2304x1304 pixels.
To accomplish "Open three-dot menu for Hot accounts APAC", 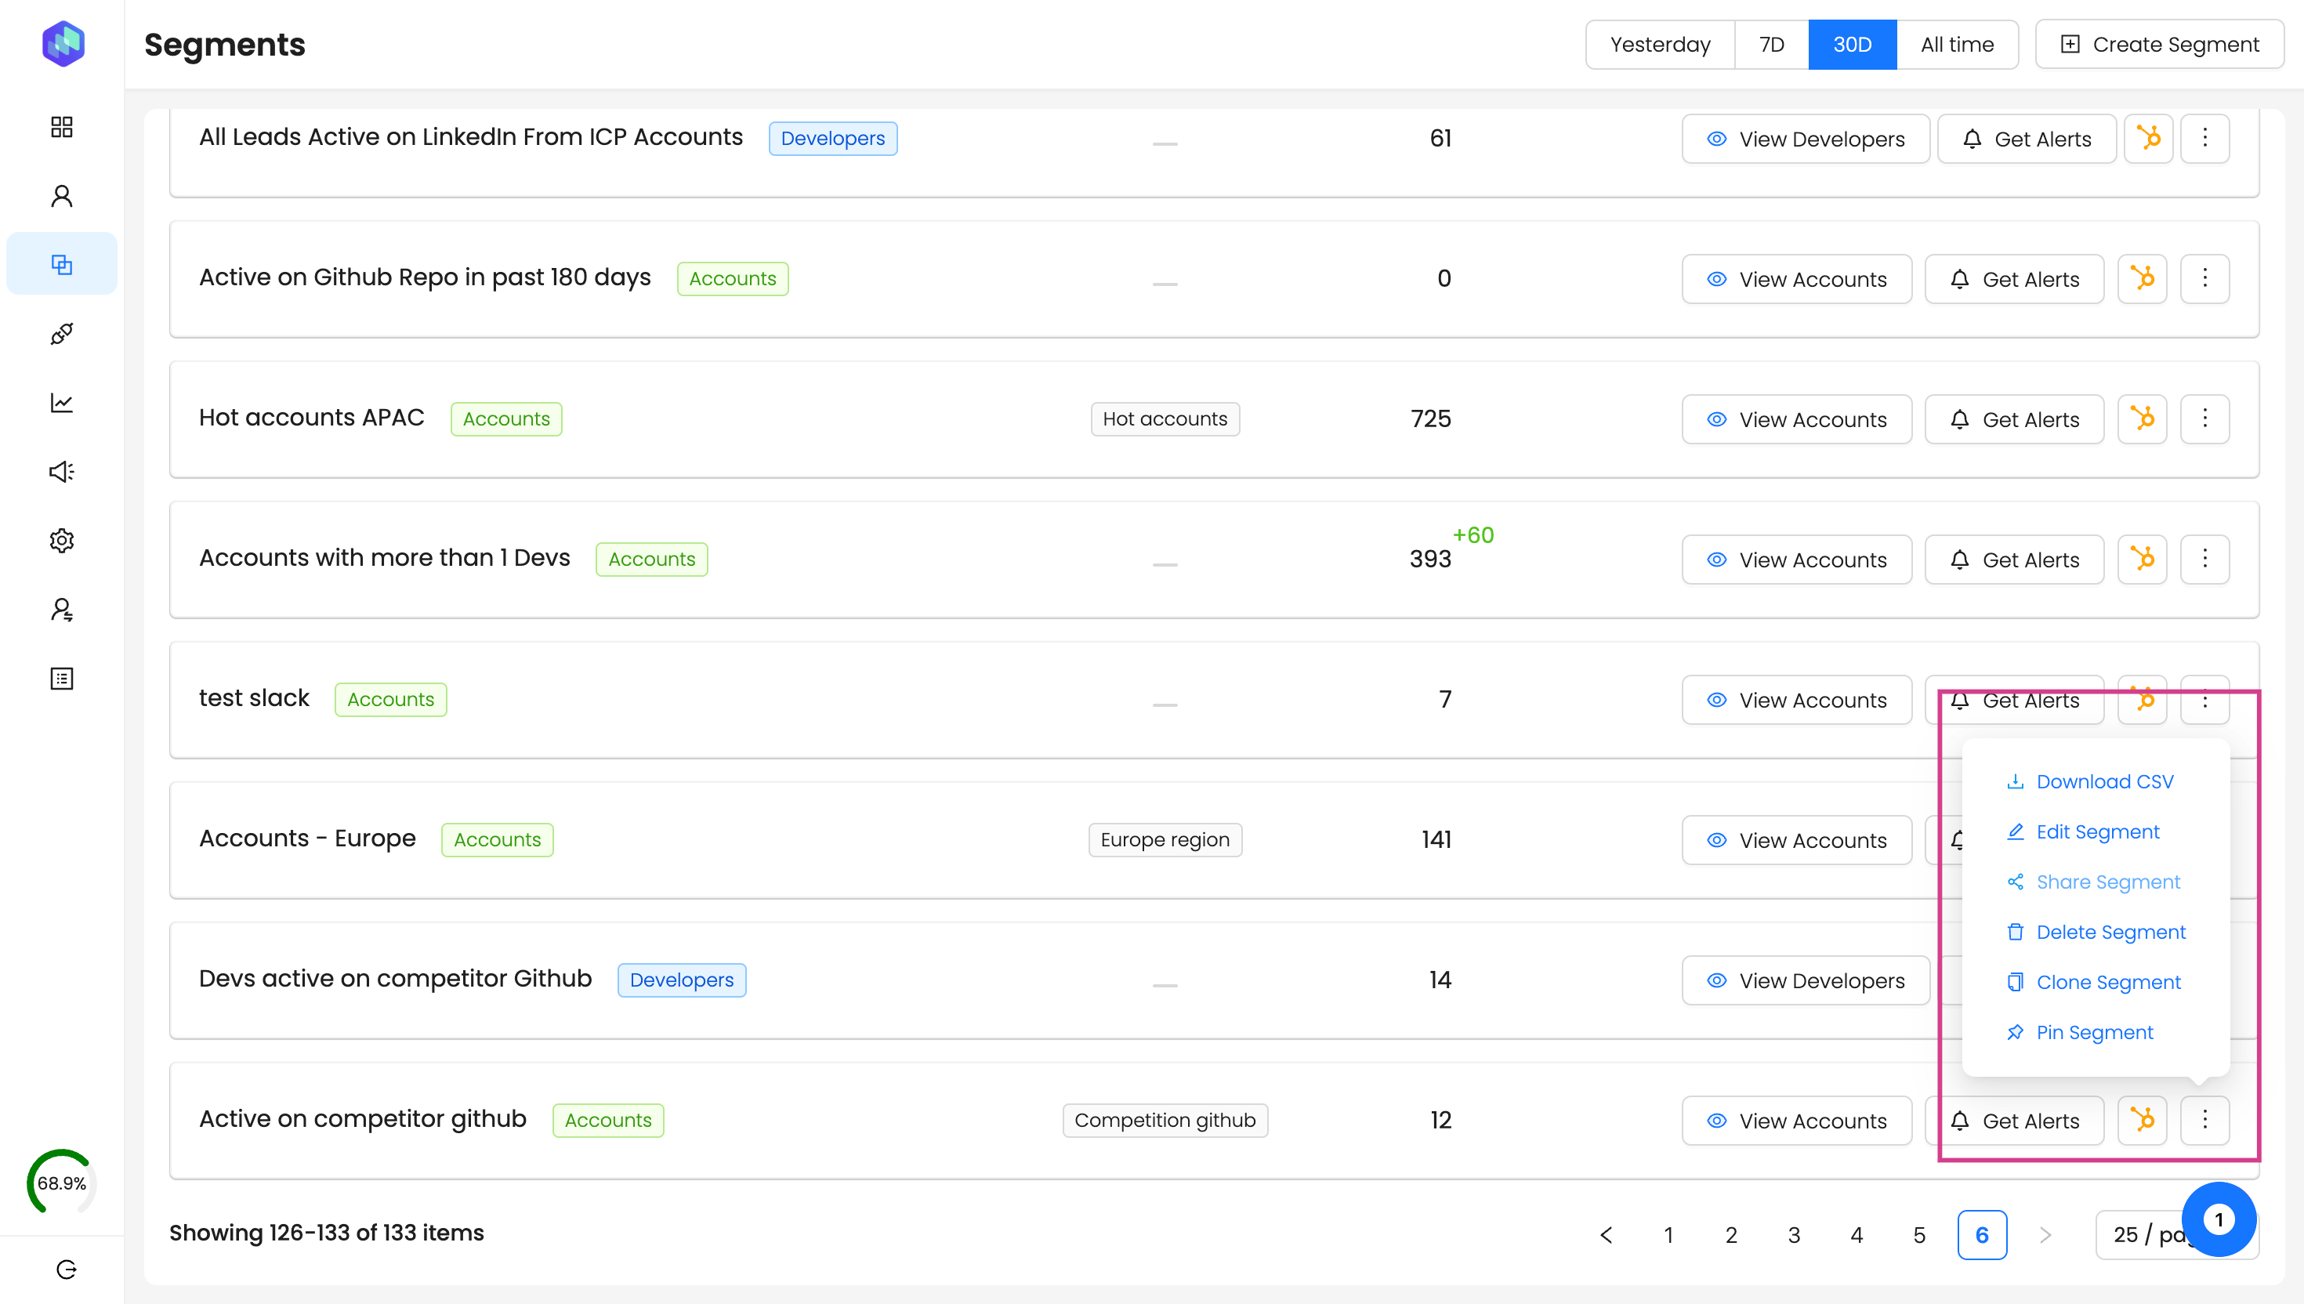I will pos(2204,419).
